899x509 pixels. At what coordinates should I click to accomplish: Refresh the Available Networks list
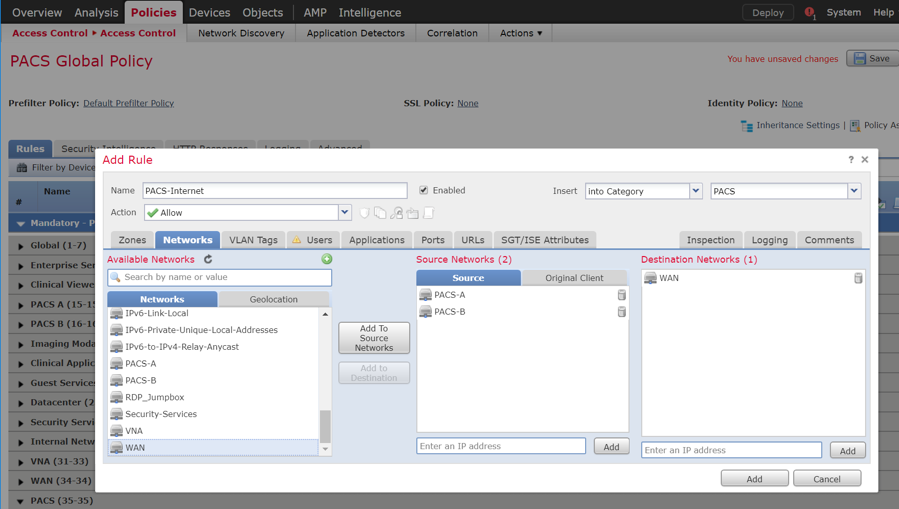[208, 259]
